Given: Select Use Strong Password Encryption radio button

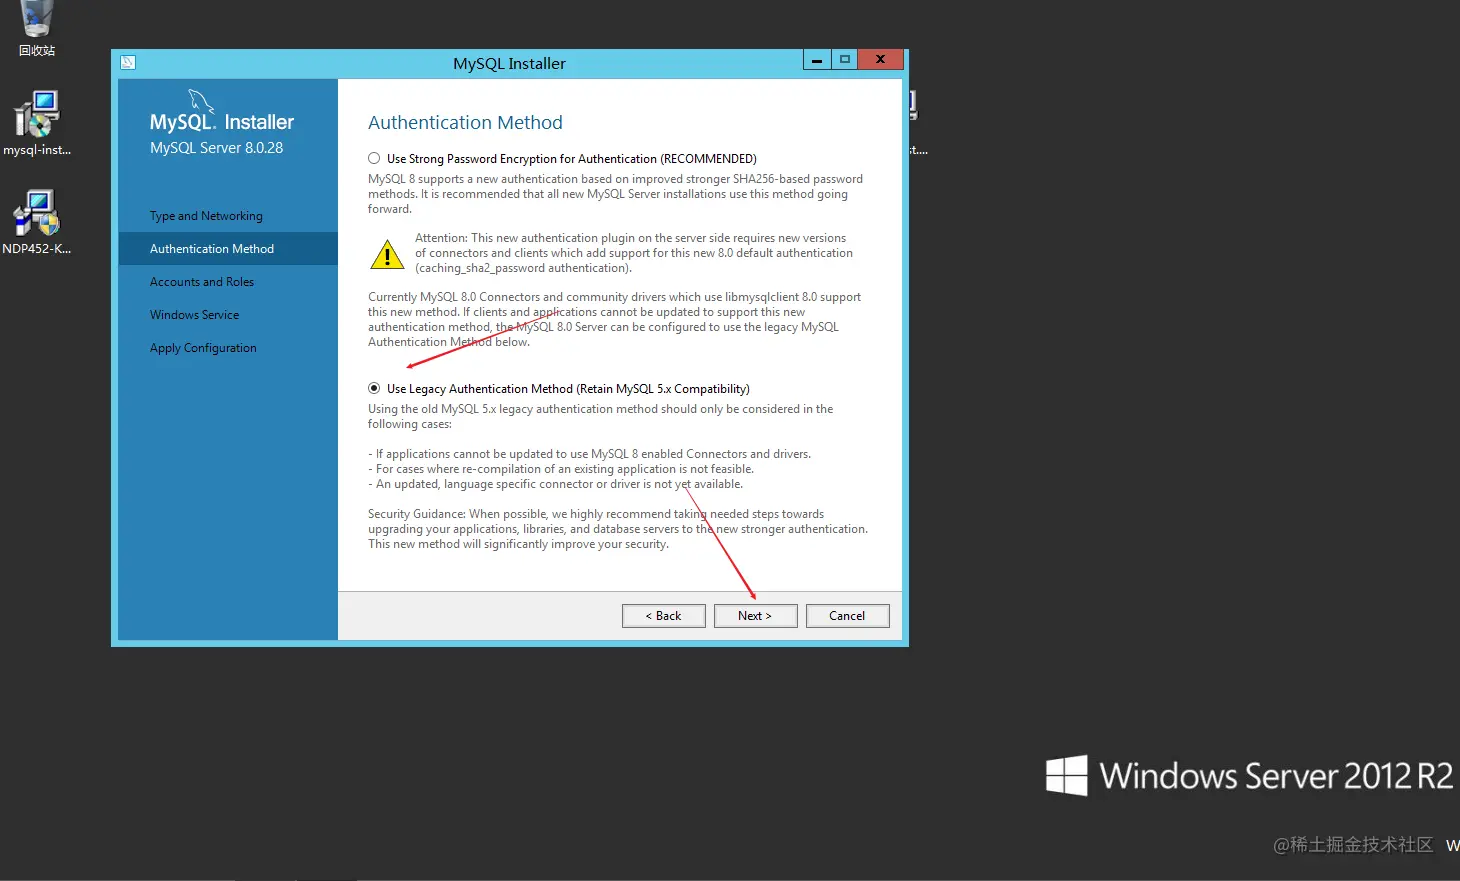Looking at the screenshot, I should point(374,158).
